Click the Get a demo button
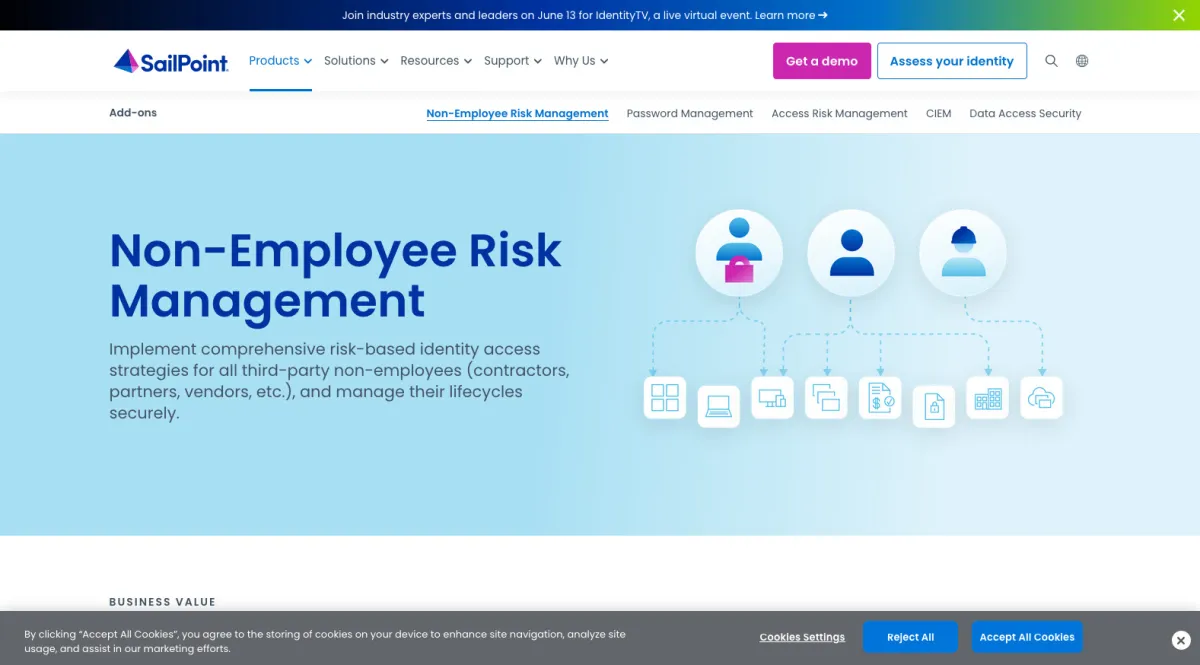1200x665 pixels. coord(822,61)
